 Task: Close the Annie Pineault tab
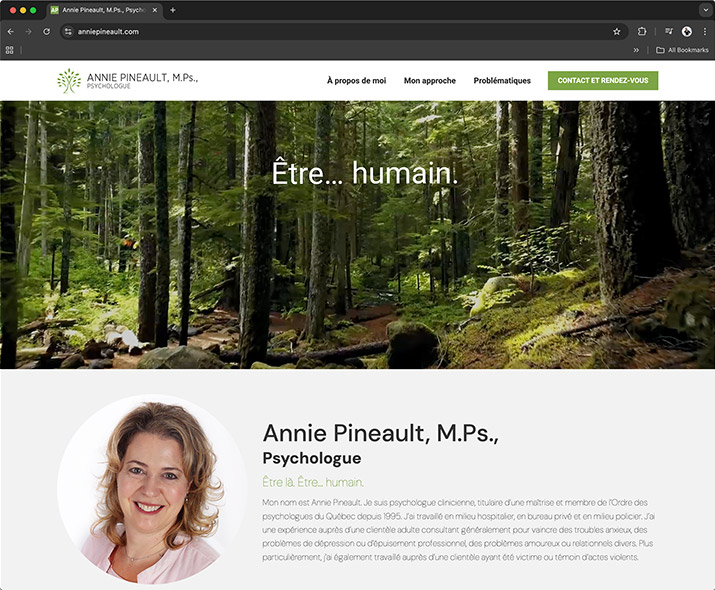coord(155,10)
